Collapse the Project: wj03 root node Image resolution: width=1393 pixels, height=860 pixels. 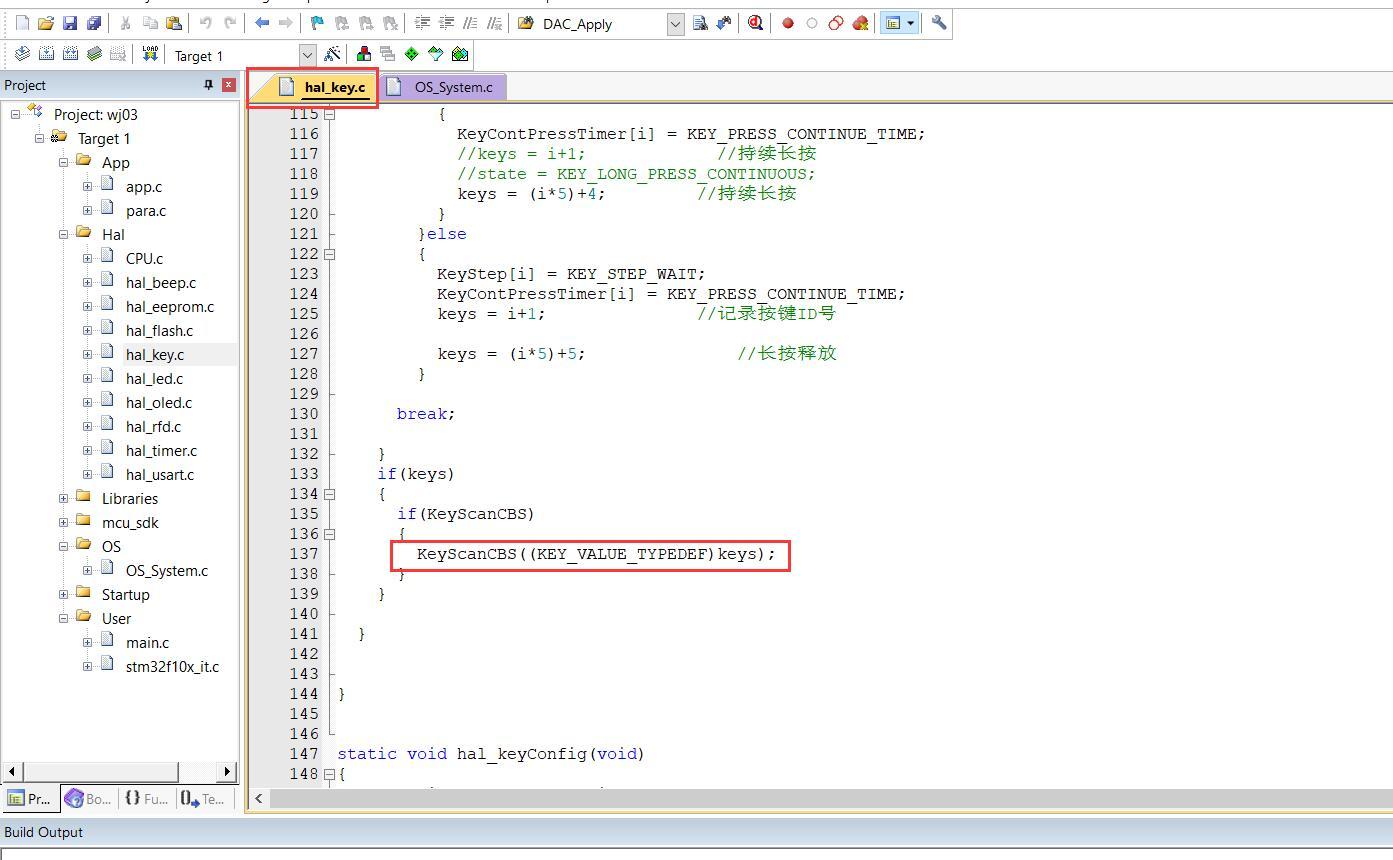tap(16, 114)
